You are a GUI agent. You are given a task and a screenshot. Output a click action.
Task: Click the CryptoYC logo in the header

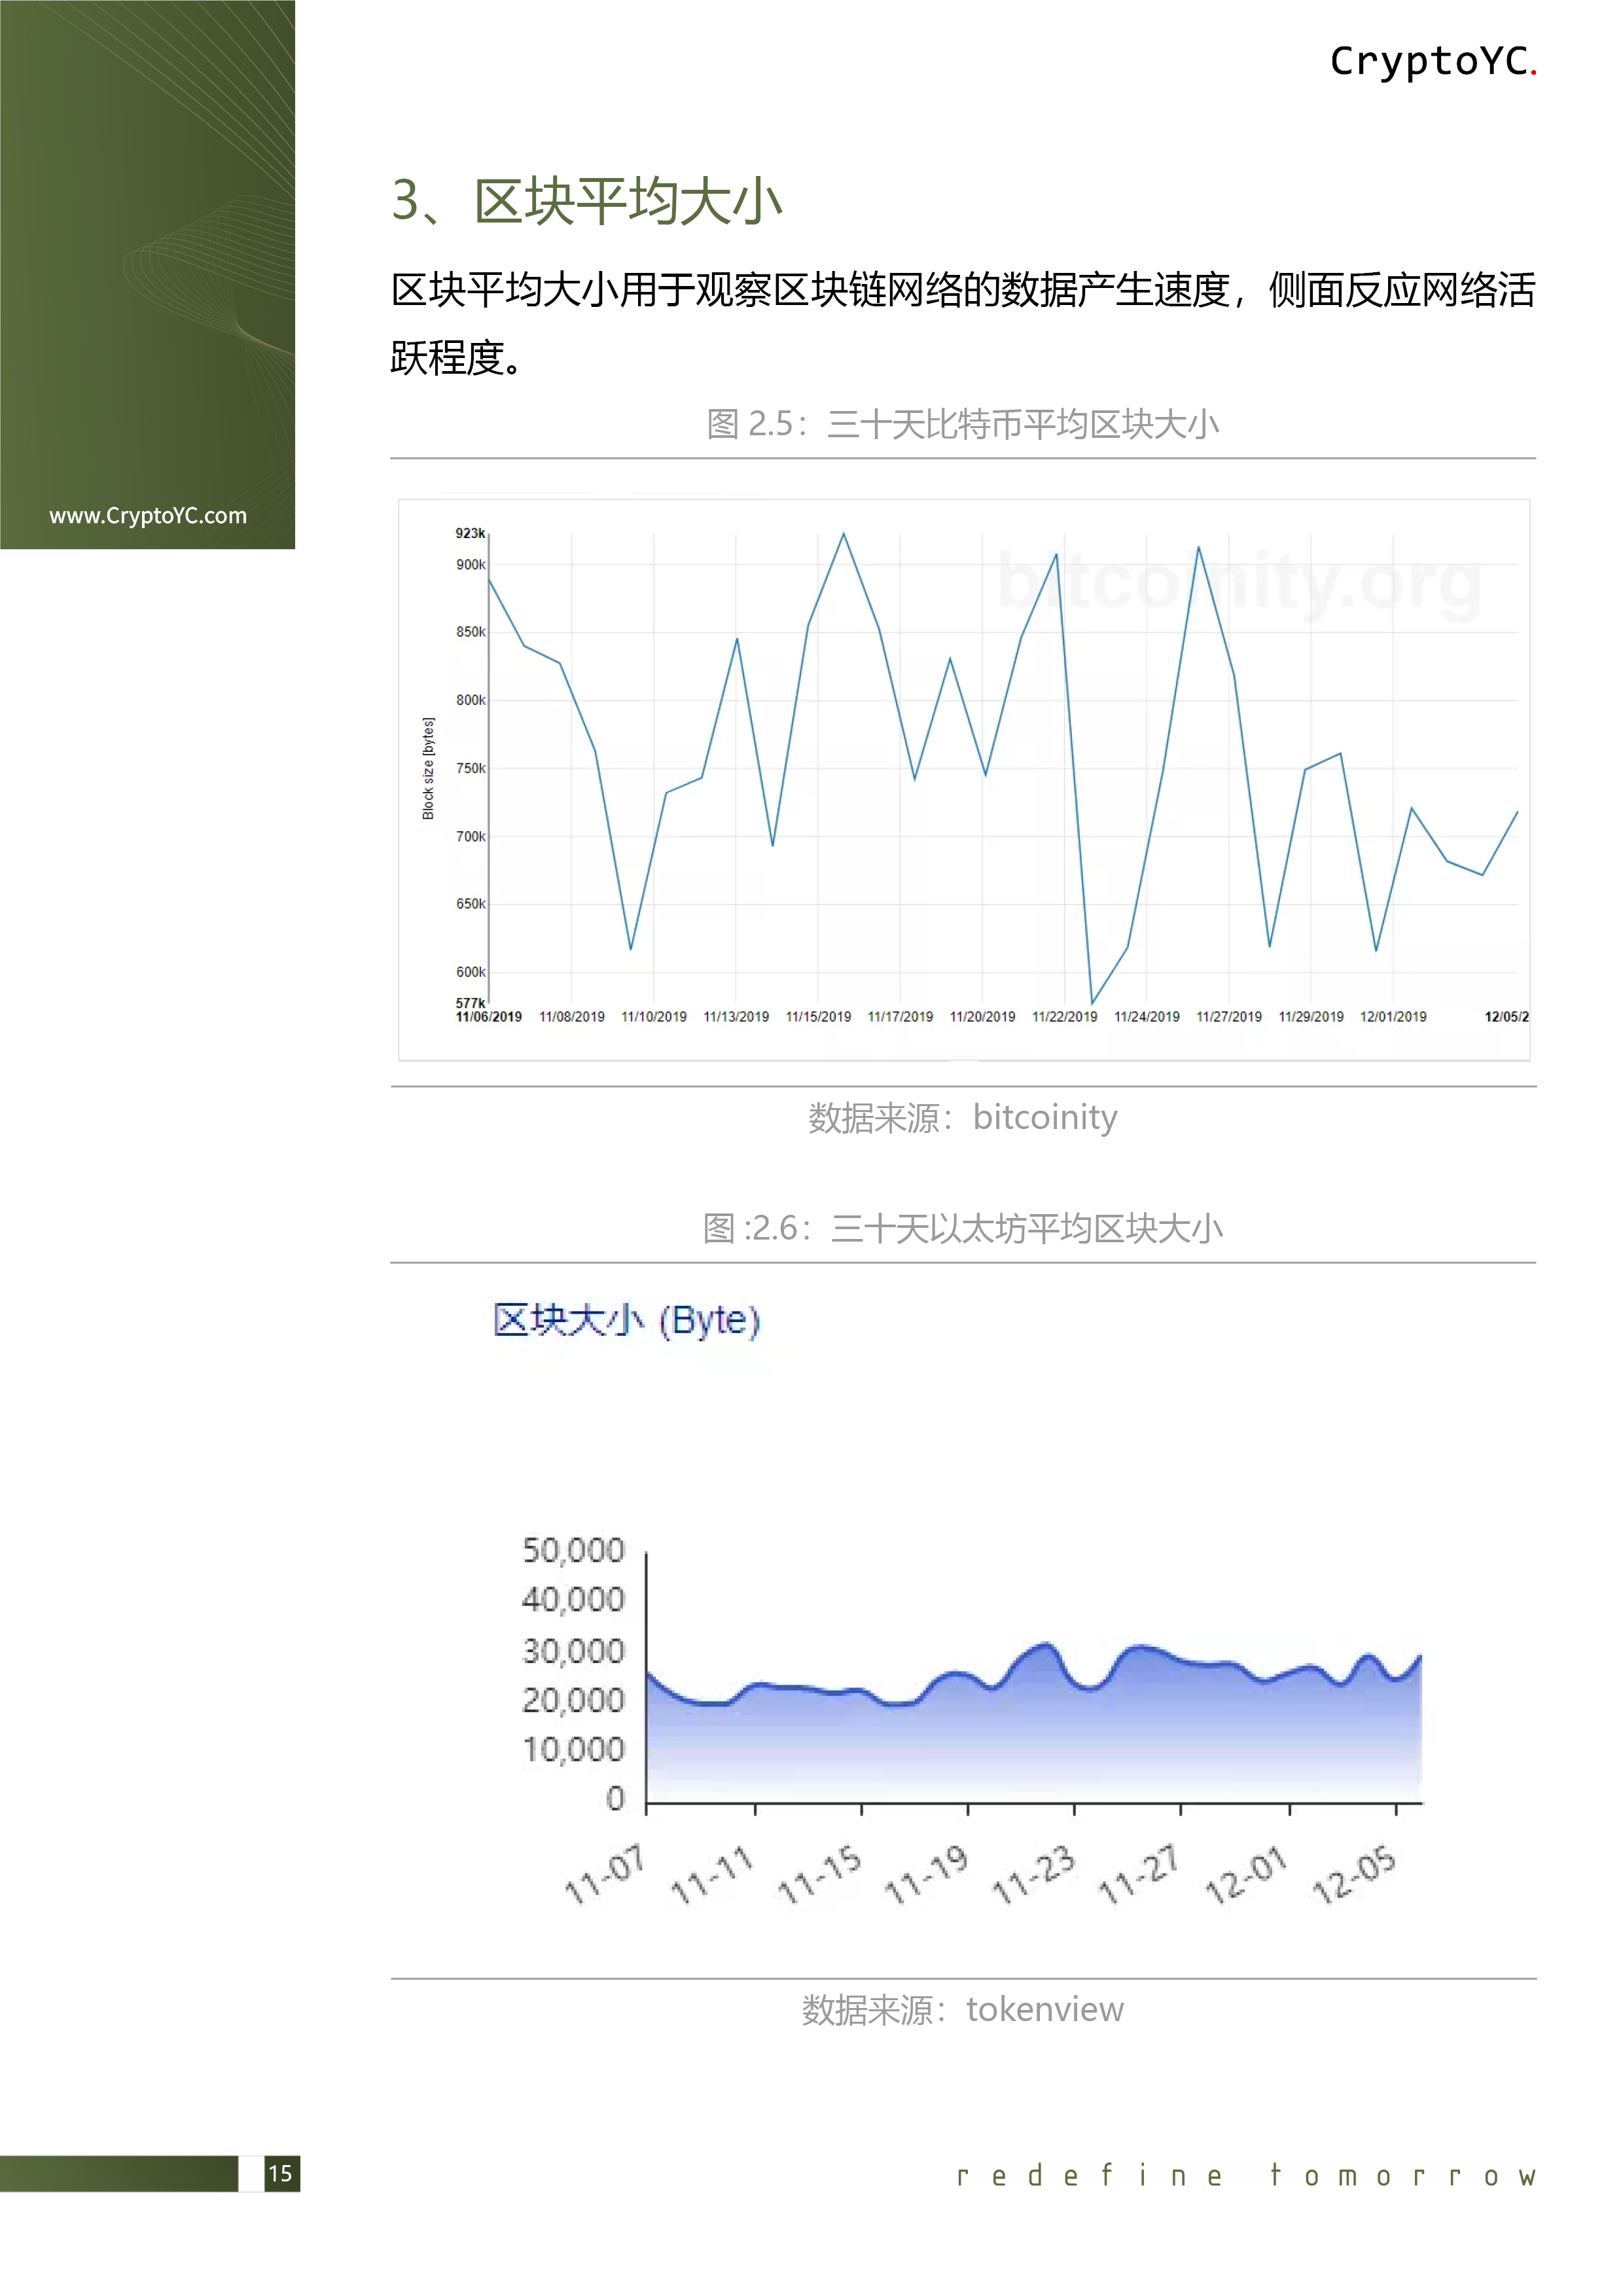click(x=1432, y=62)
